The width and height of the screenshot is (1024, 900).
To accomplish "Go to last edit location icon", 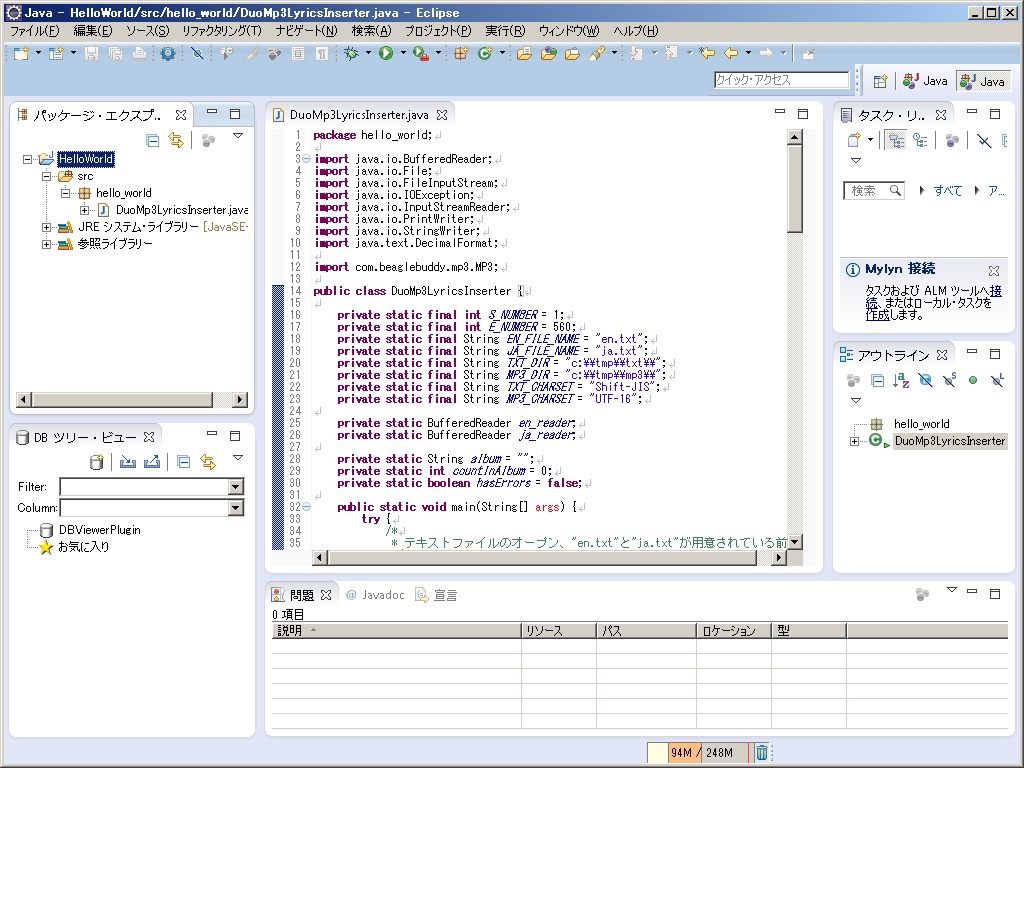I will 707,53.
